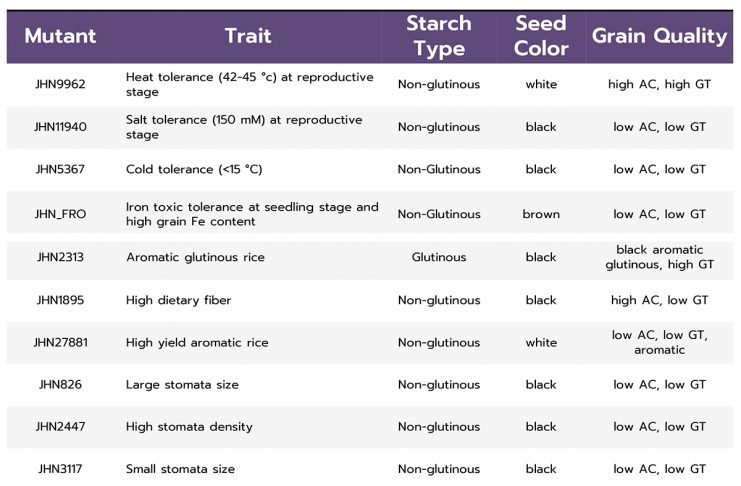741x486 pixels.
Task: Select the JHN5367 mutant cell
Action: [60, 169]
